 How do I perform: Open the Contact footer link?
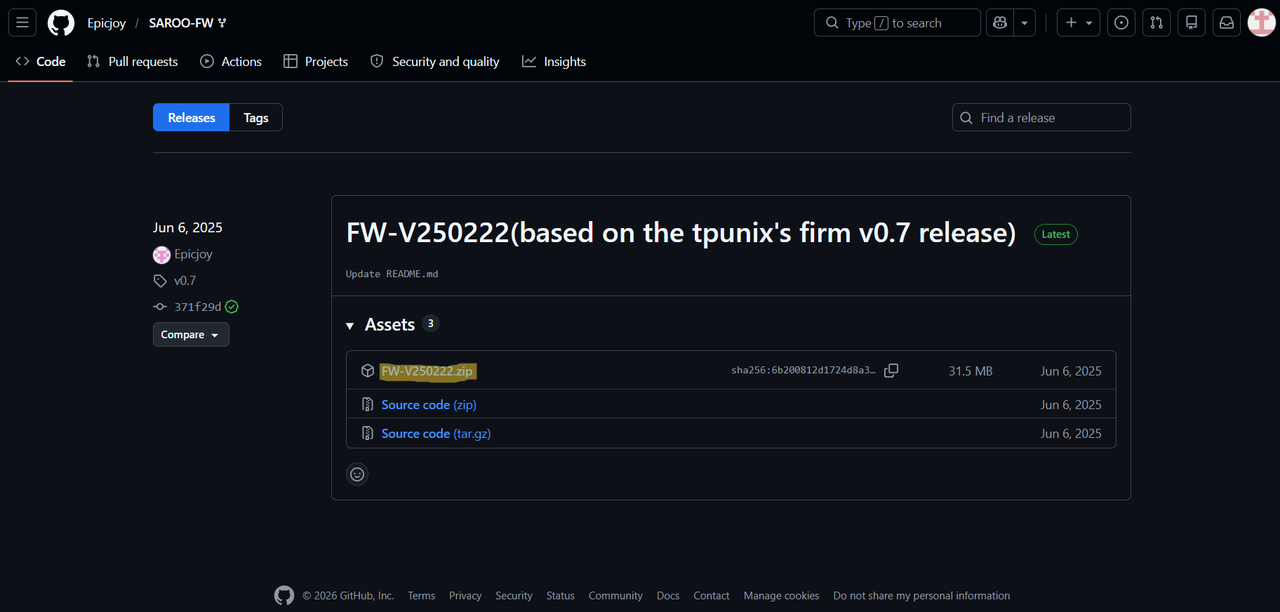pyautogui.click(x=711, y=596)
